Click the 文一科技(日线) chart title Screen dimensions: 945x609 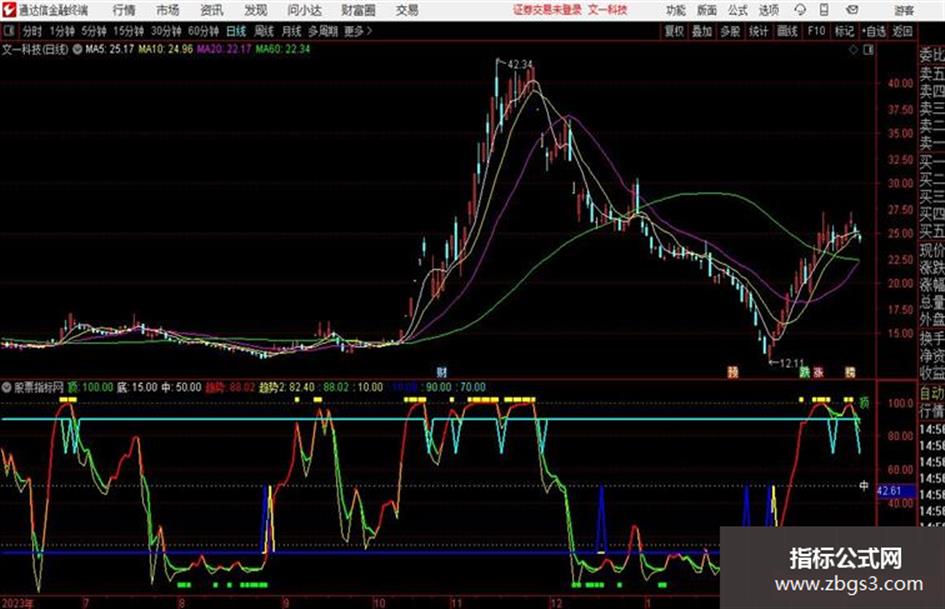pyautogui.click(x=35, y=49)
